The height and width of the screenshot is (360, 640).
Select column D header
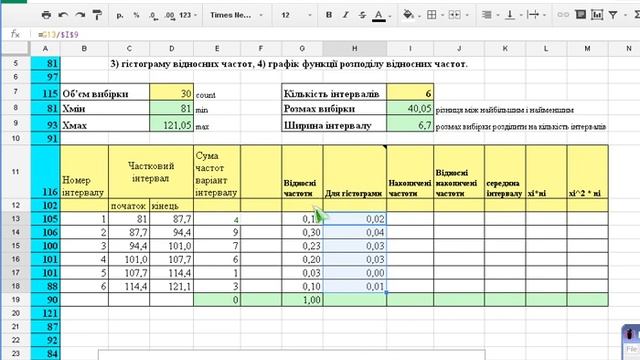click(x=171, y=49)
